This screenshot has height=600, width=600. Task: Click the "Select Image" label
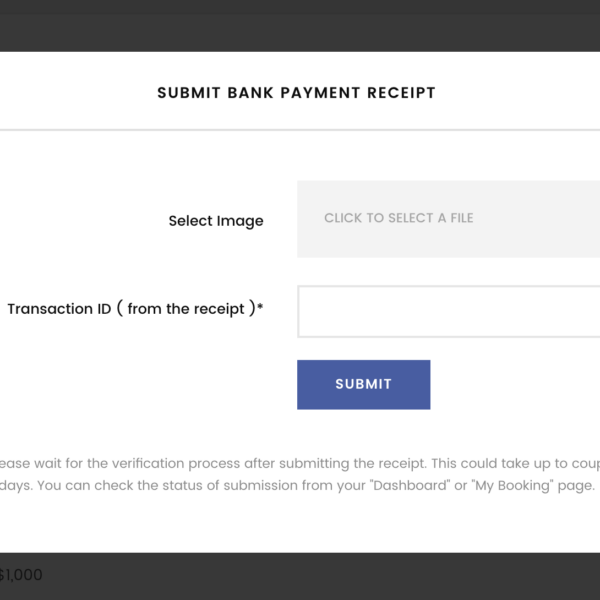coord(215,221)
